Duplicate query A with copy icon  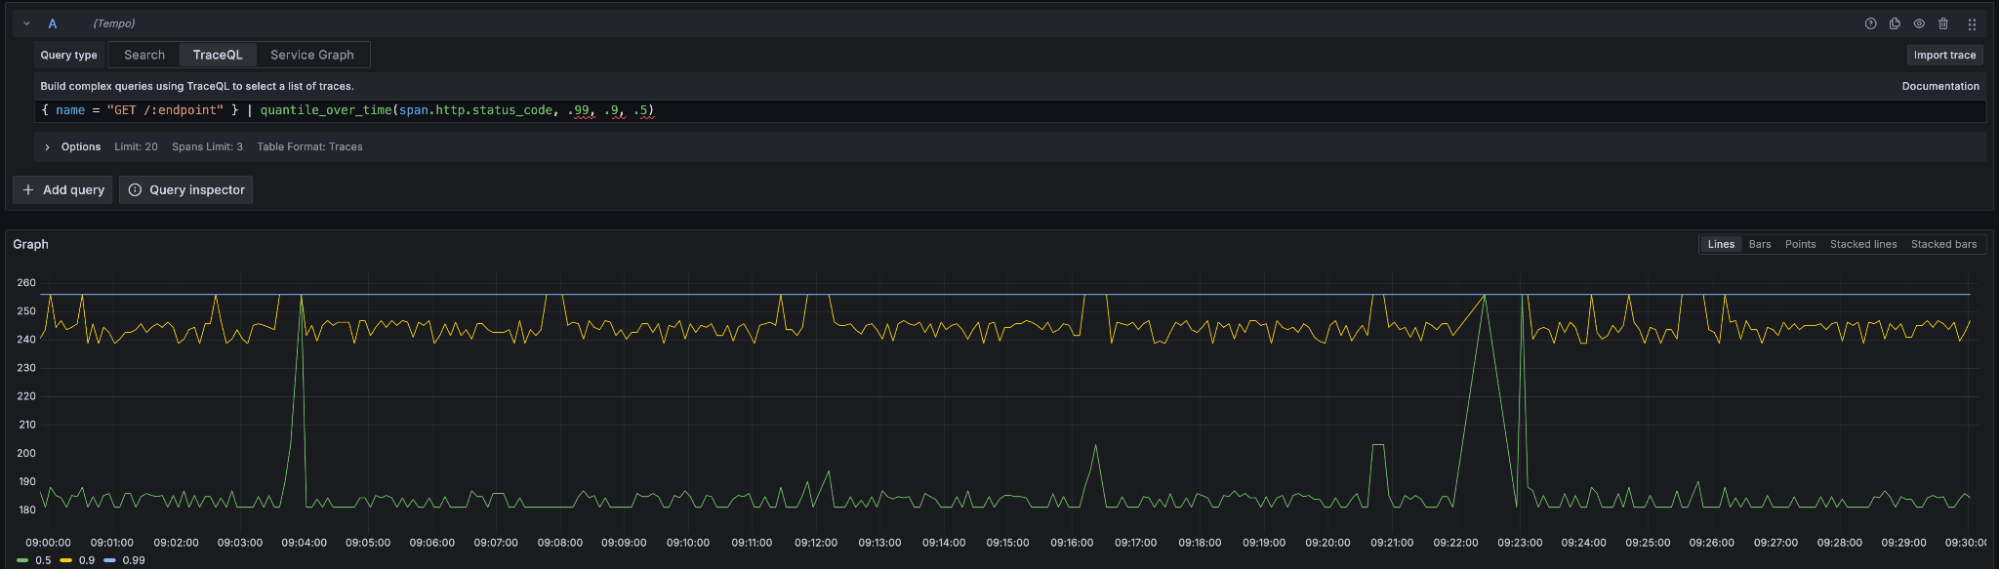(1895, 24)
